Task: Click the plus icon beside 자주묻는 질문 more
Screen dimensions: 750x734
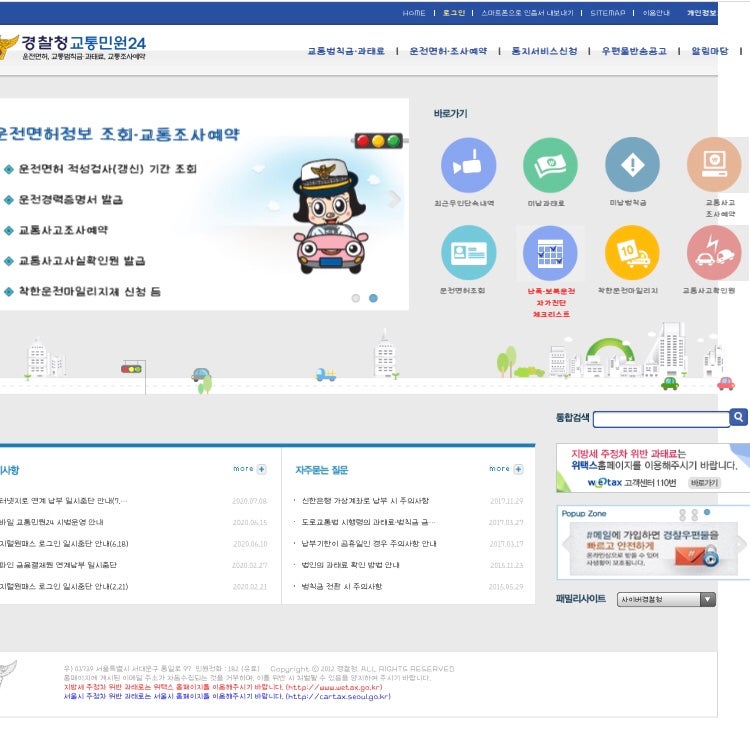Action: click(x=518, y=469)
